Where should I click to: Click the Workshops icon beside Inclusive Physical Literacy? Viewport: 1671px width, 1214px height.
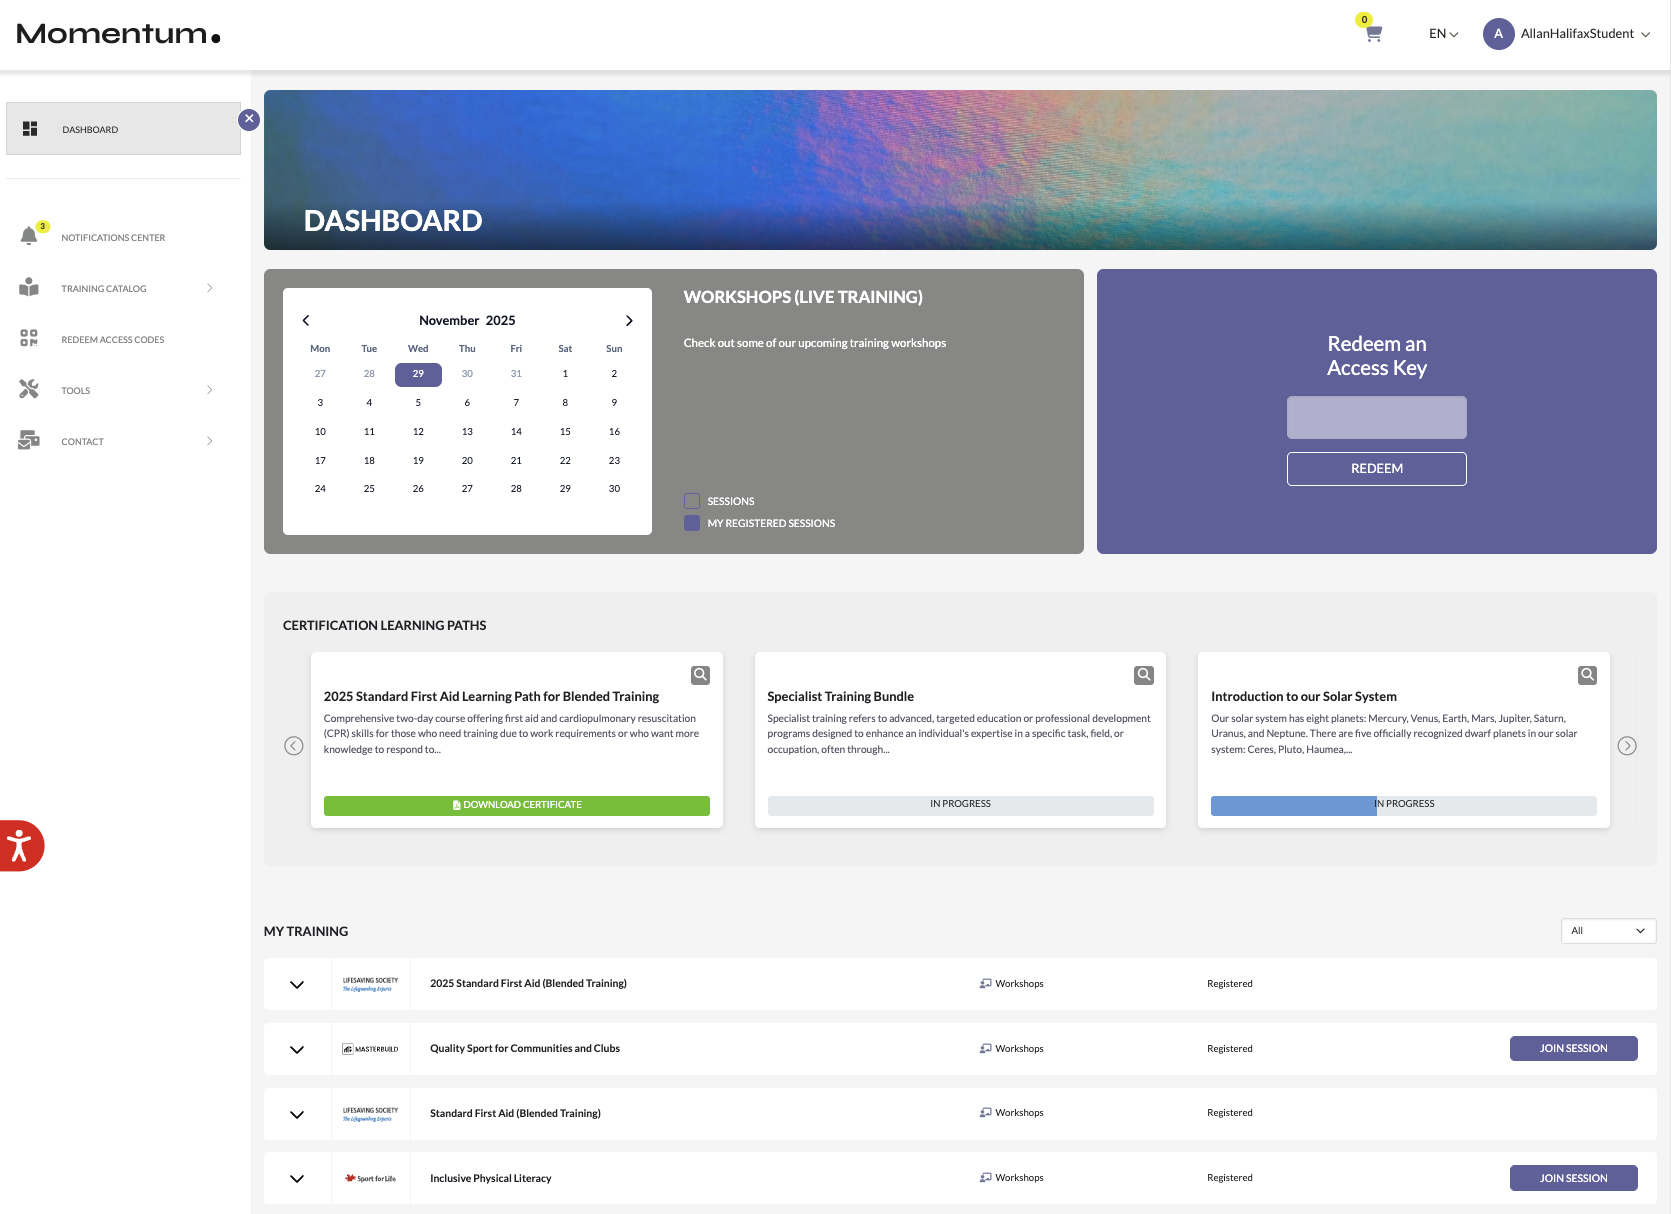[x=986, y=1177]
